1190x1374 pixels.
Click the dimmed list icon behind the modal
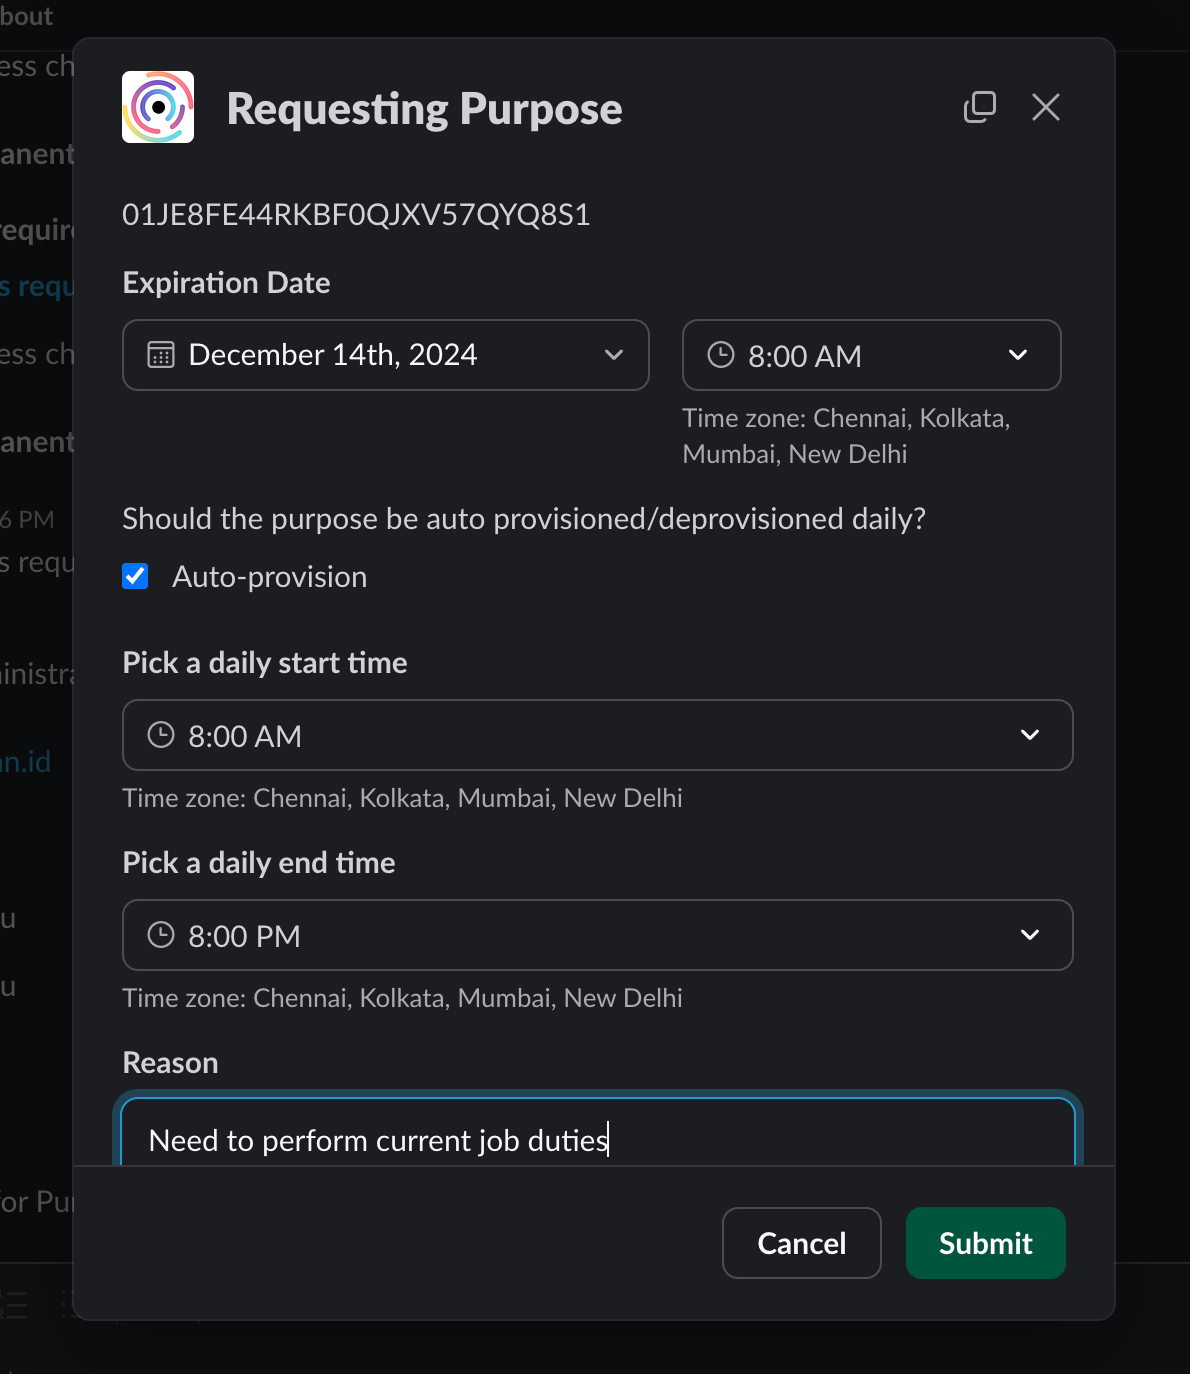[16, 1304]
